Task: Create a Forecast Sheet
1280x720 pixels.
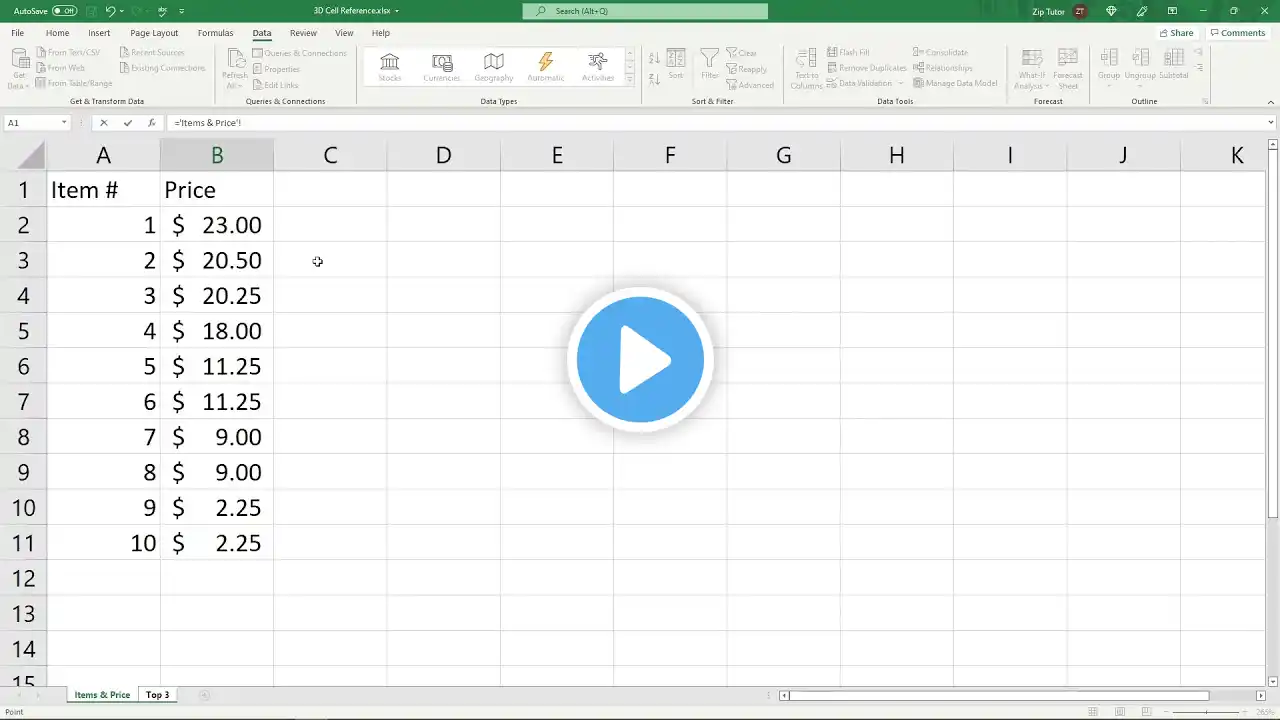Action: point(1067,69)
